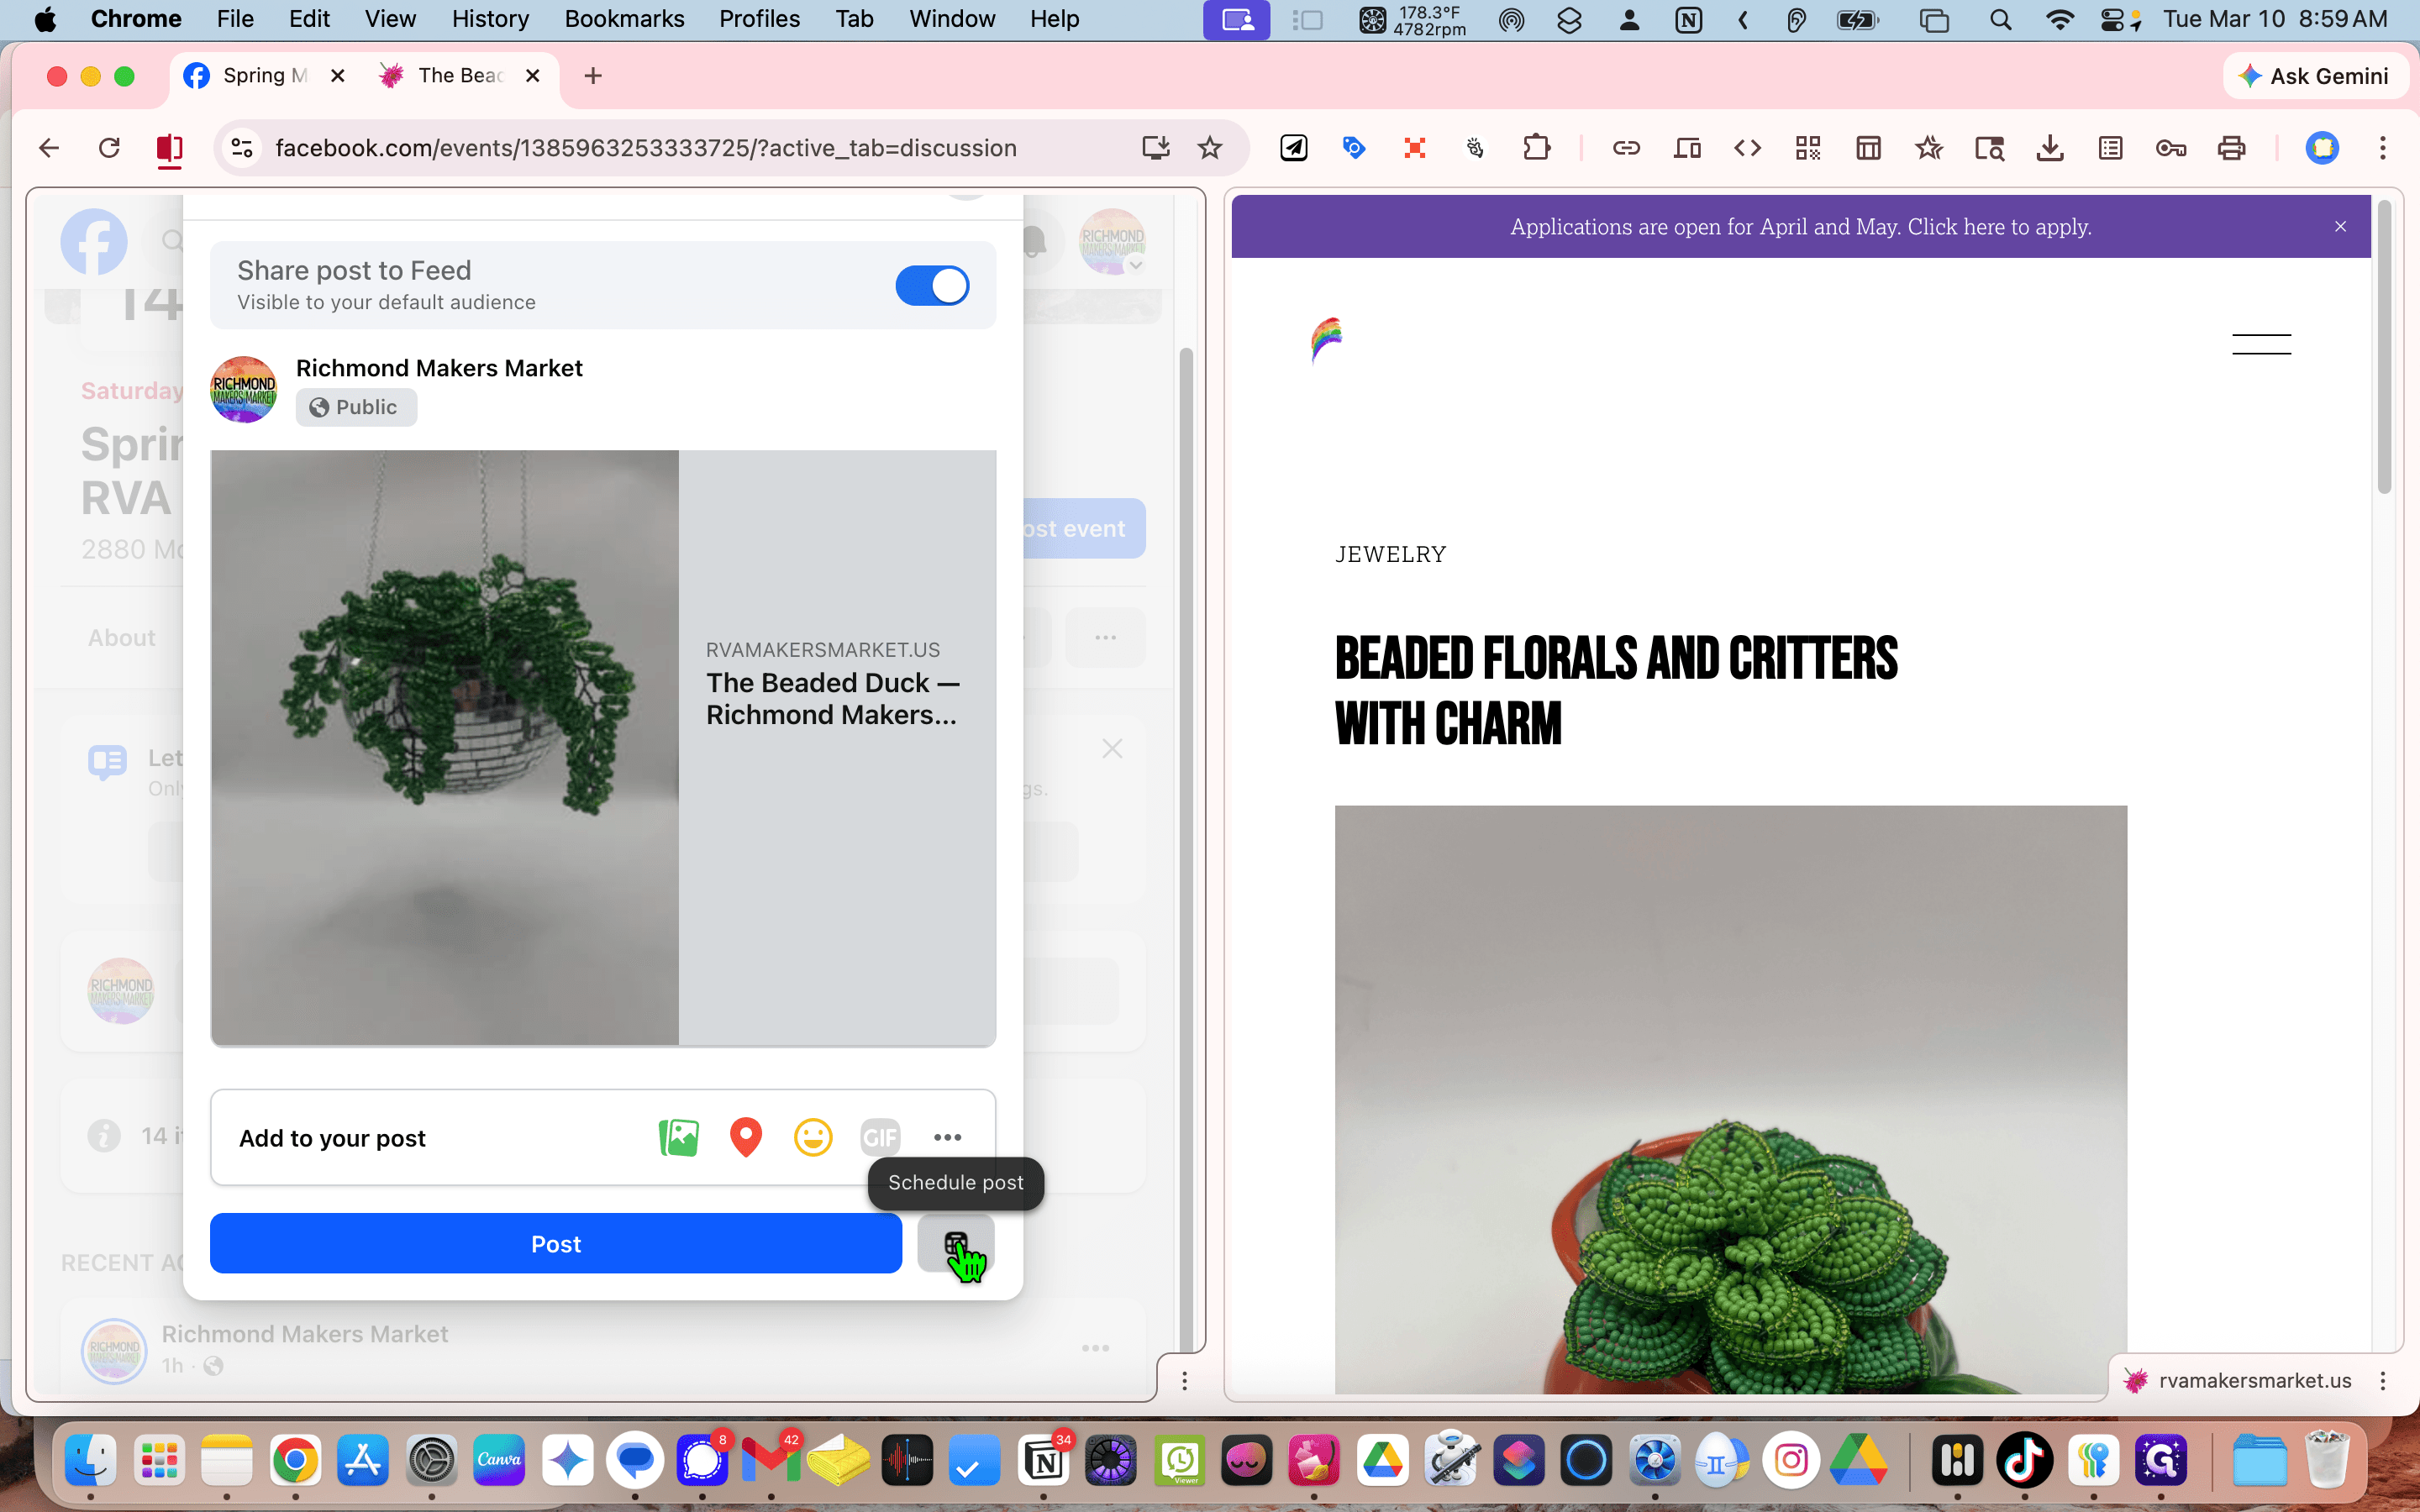Bookmark this page with the star icon

coord(1210,148)
